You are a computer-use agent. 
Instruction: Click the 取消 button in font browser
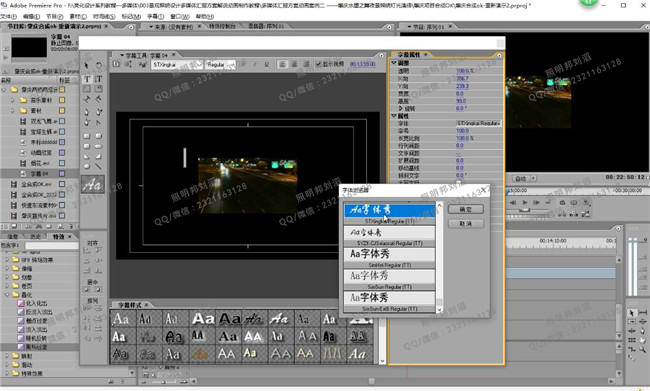pos(466,224)
